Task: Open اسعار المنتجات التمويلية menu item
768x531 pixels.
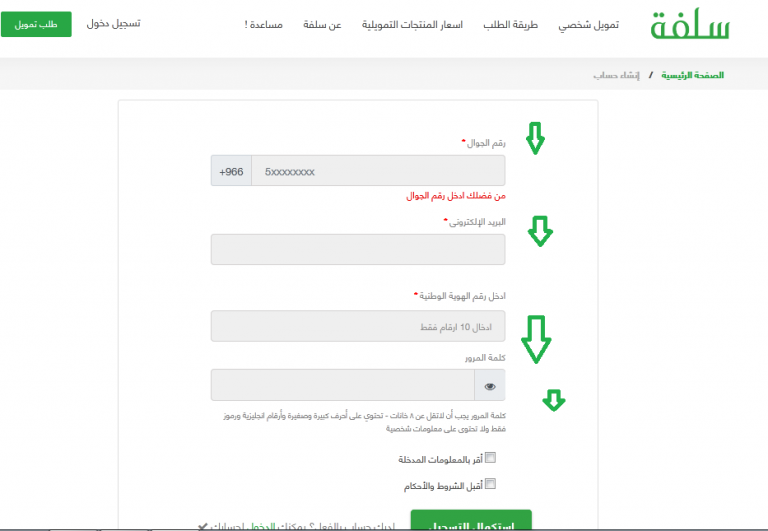Action: [412, 24]
